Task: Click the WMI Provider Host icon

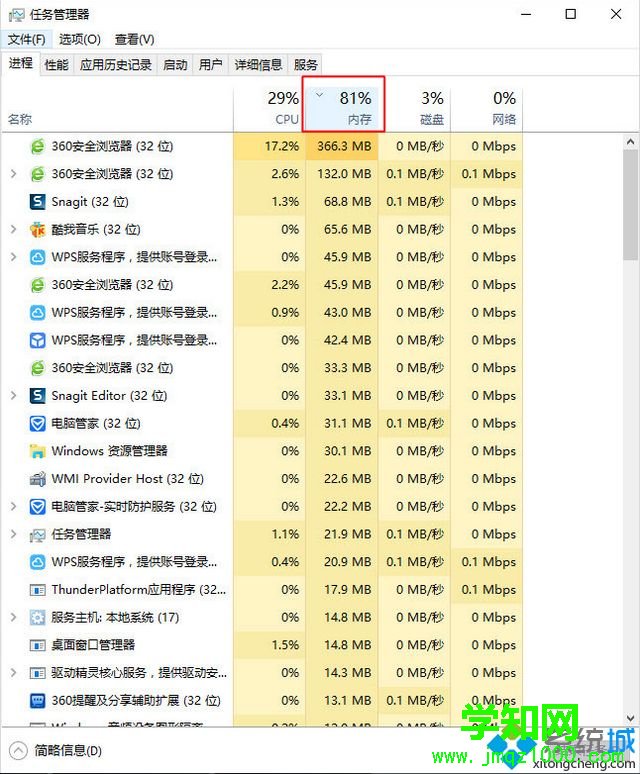Action: point(38,478)
